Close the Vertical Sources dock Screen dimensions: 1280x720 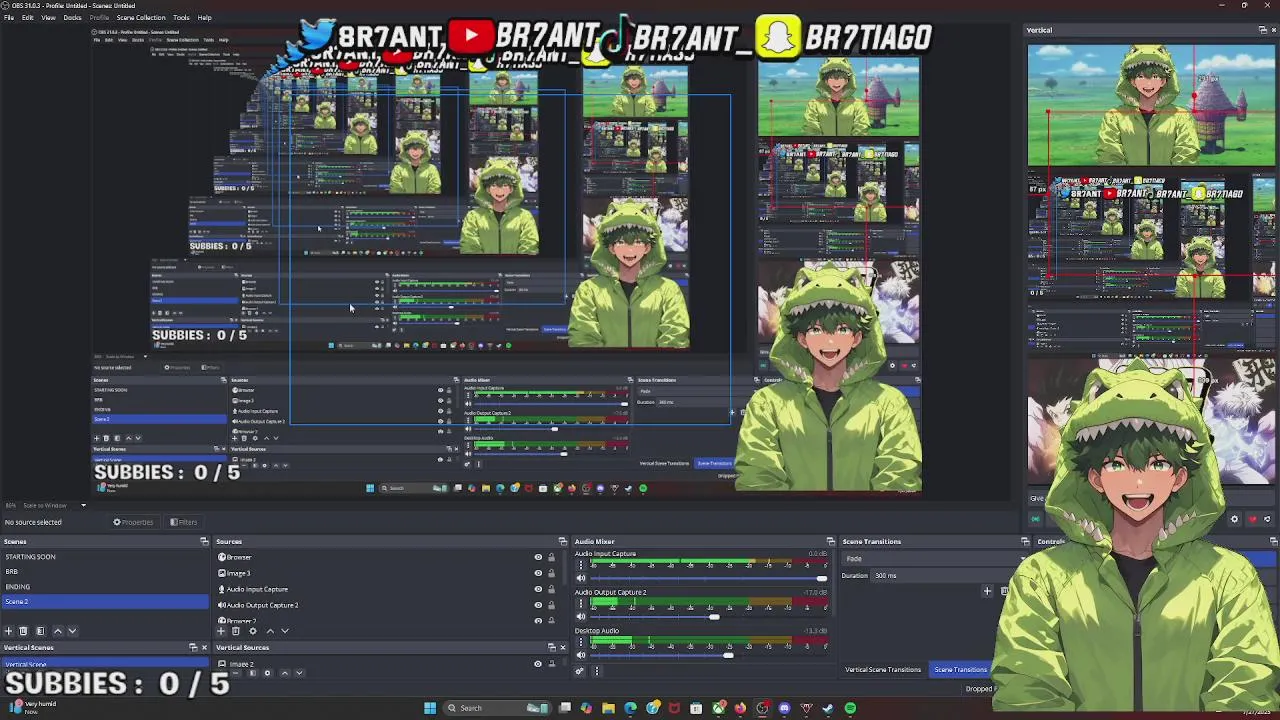(x=562, y=648)
